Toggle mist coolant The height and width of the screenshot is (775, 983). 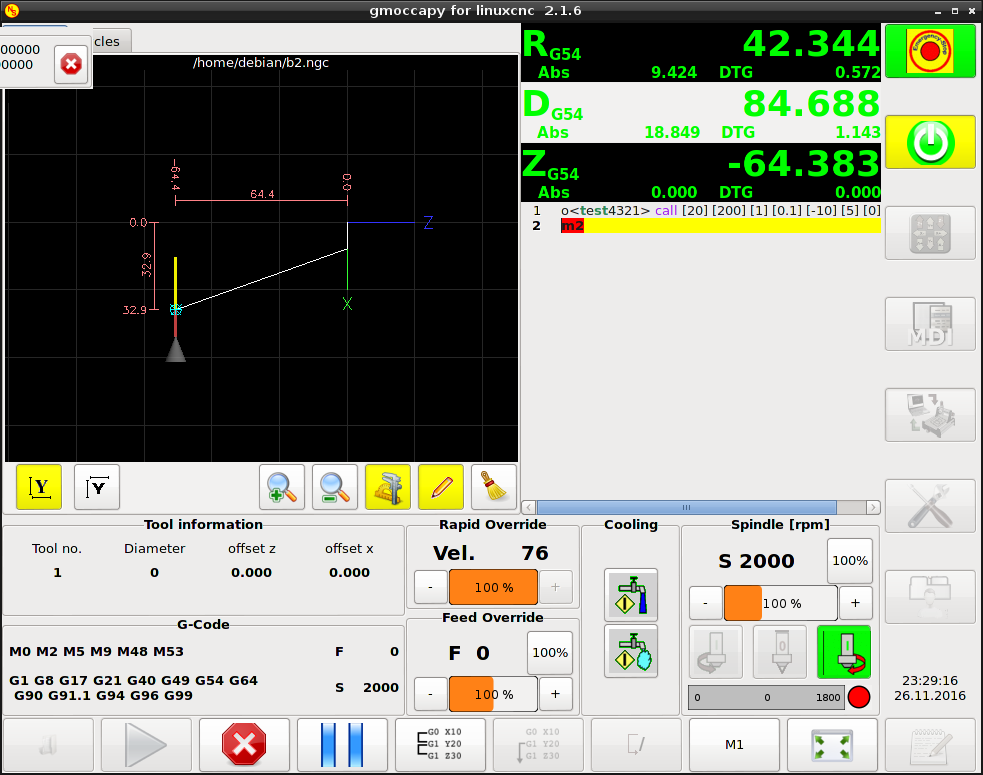point(631,651)
